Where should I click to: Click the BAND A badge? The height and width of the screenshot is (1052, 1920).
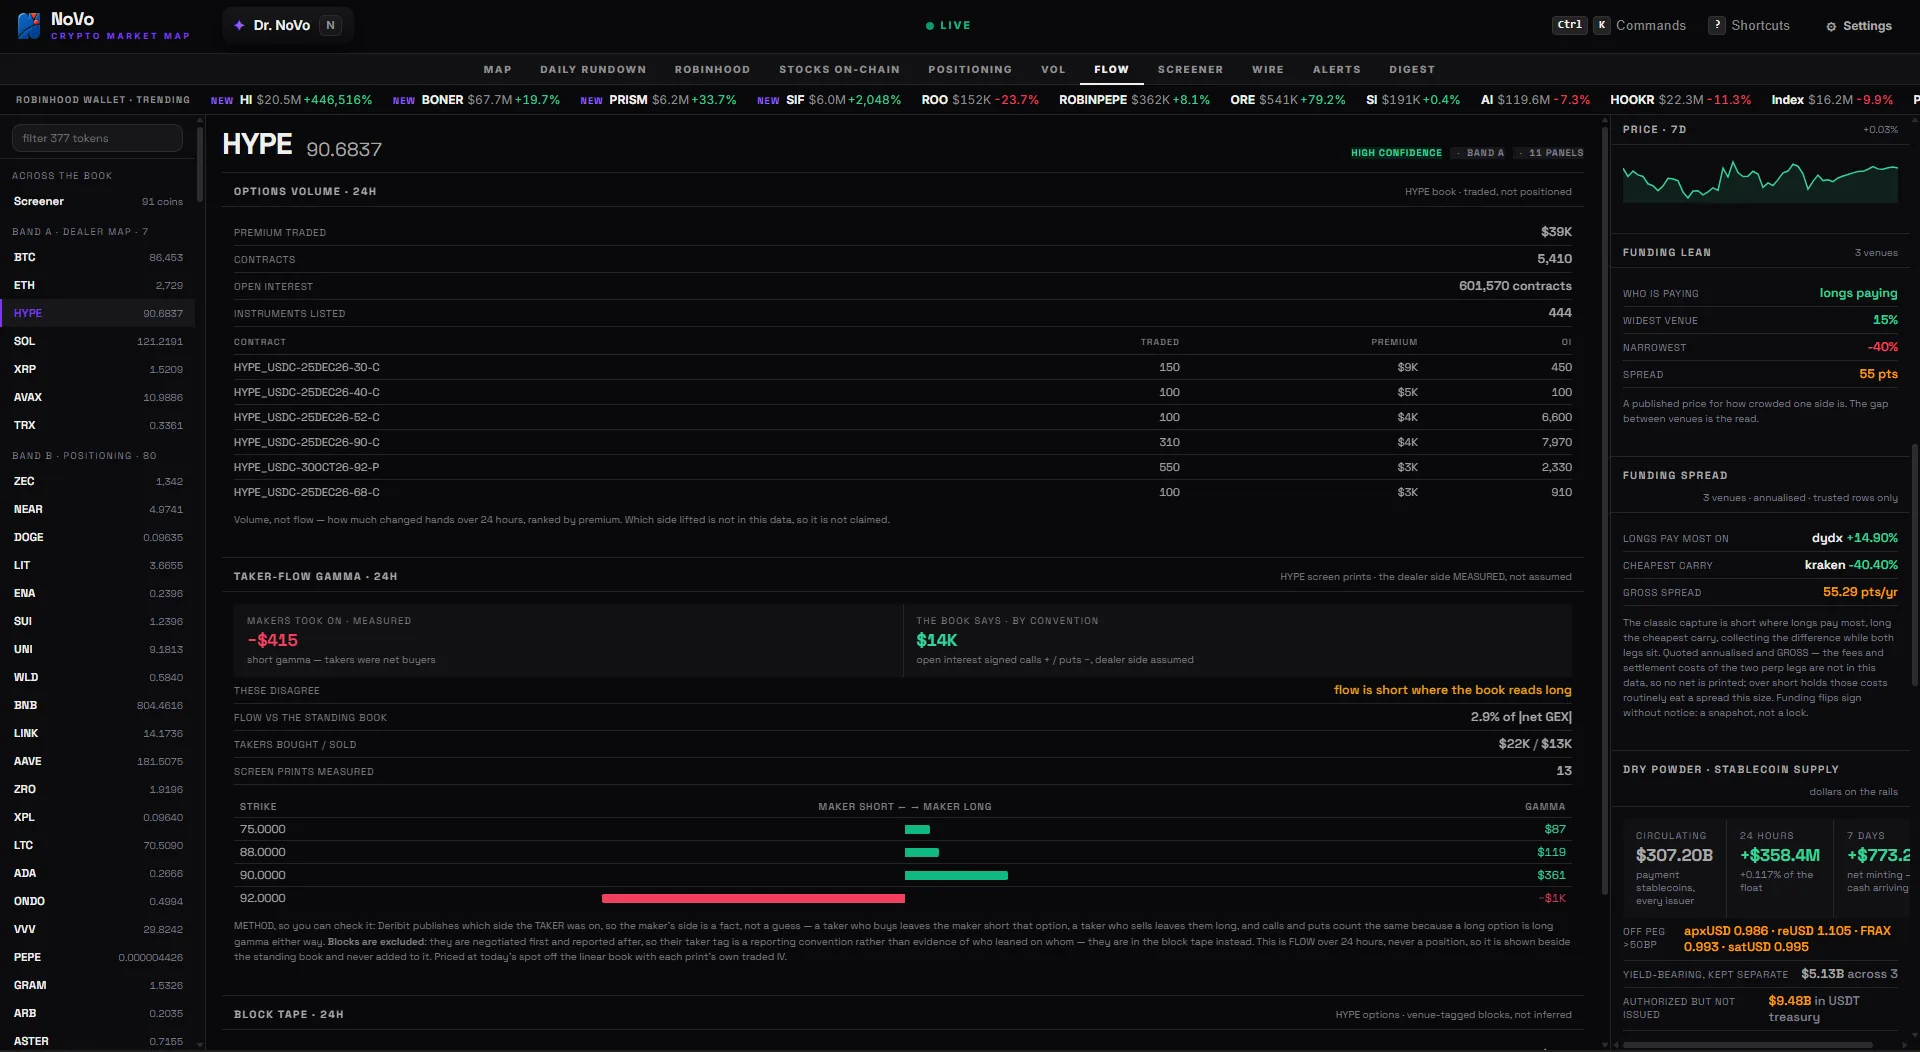(1480, 153)
